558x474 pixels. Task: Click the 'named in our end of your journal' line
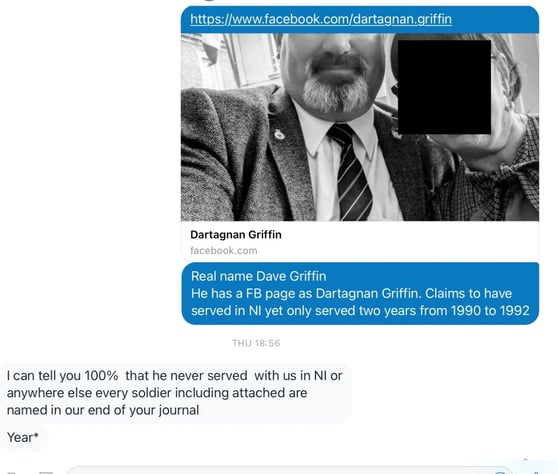pyautogui.click(x=103, y=410)
